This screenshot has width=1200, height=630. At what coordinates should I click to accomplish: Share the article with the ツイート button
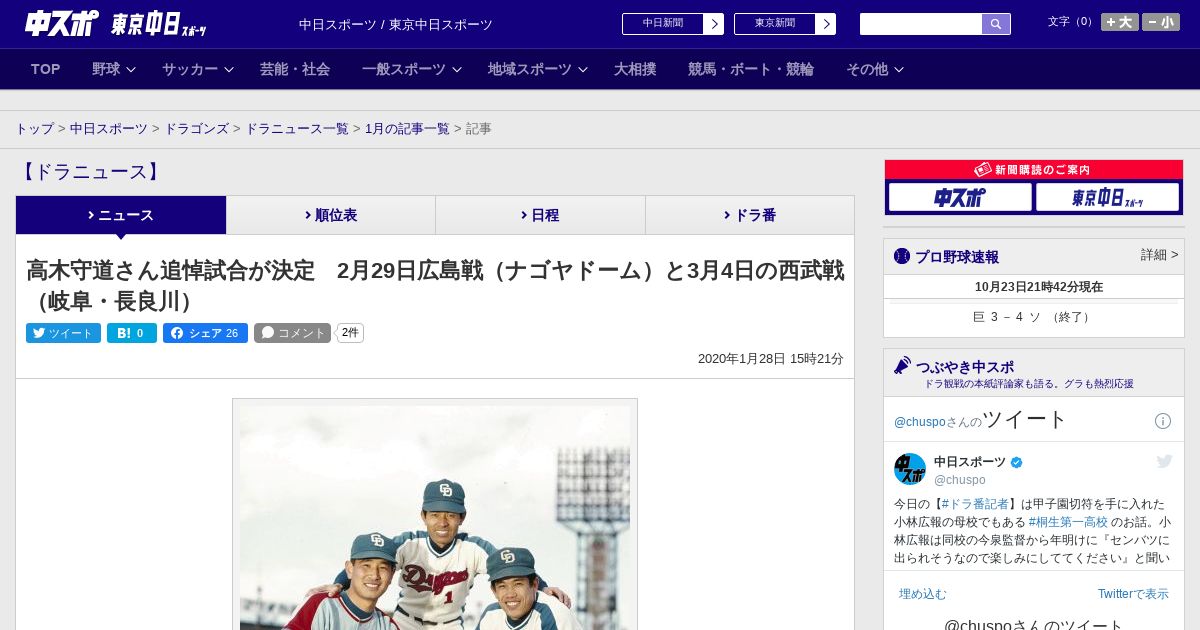point(63,333)
